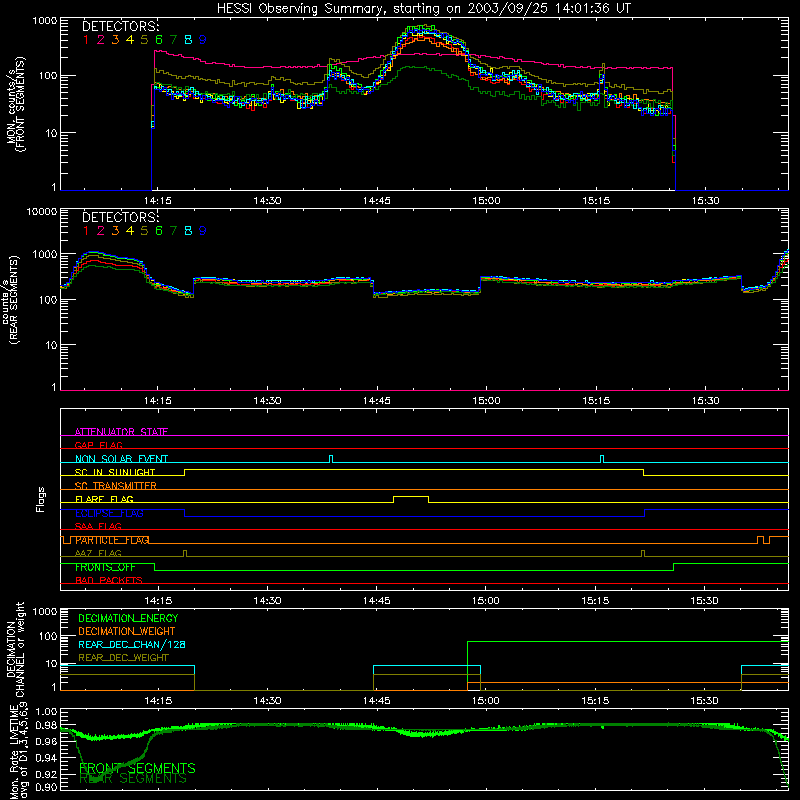The width and height of the screenshot is (800, 800).
Task: Choose detector 8 in rear segments legend
Action: tap(188, 231)
